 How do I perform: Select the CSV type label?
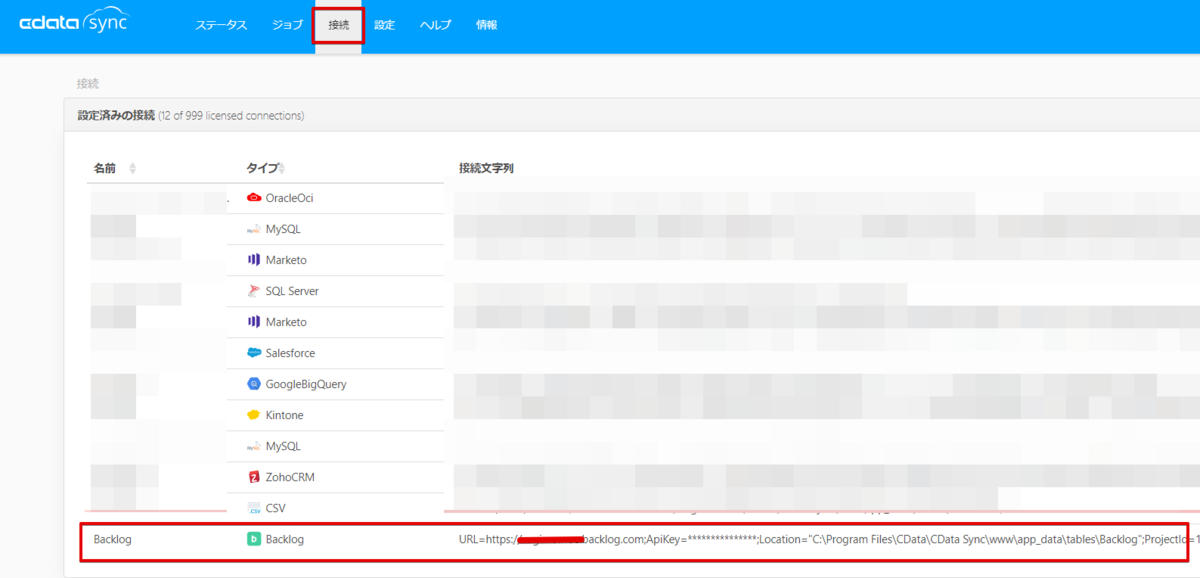click(x=276, y=508)
